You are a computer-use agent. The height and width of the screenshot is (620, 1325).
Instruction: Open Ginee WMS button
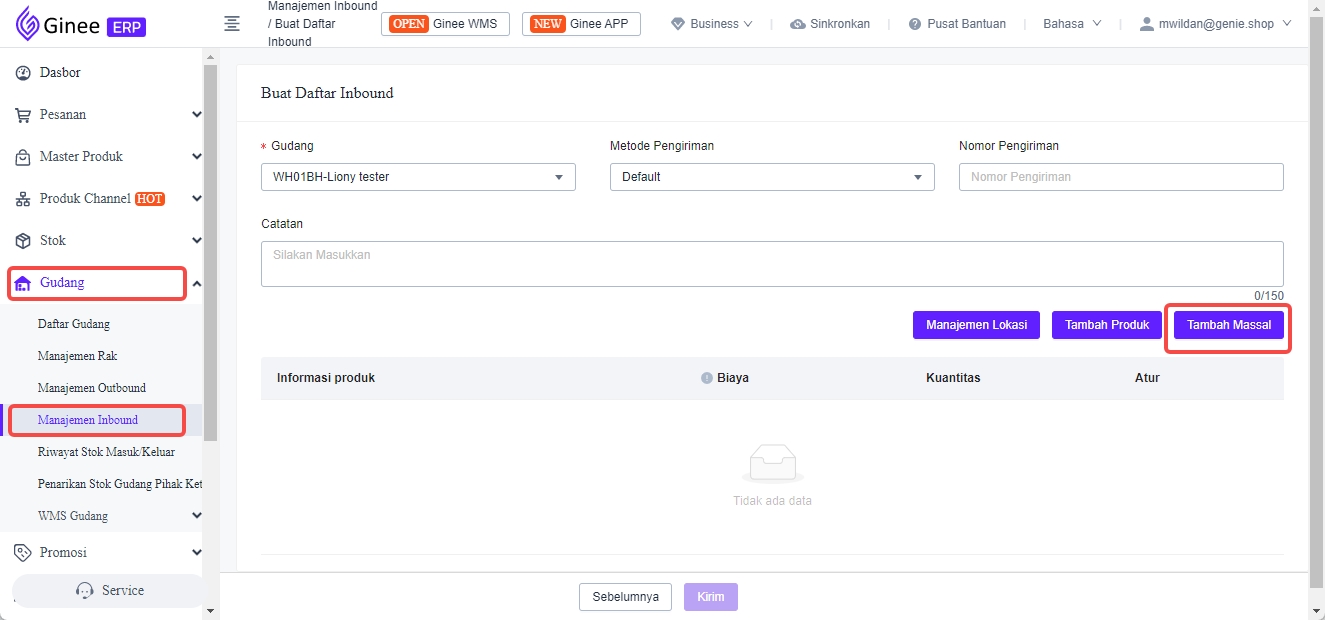point(445,24)
